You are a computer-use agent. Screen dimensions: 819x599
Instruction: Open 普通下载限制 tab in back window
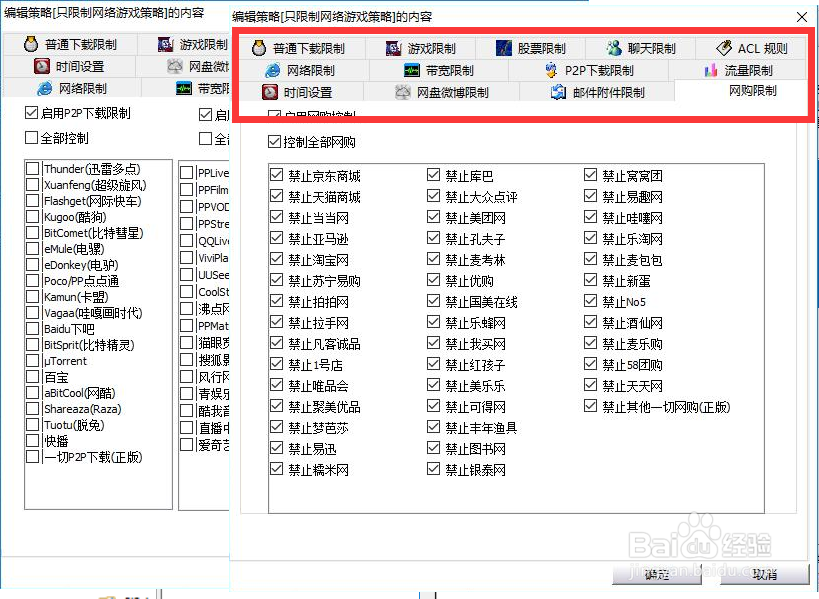pos(69,44)
